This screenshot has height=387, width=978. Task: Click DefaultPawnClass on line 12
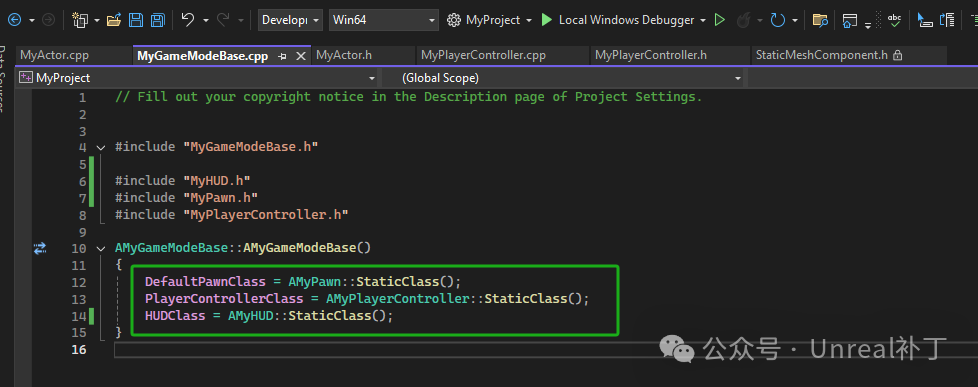(205, 282)
